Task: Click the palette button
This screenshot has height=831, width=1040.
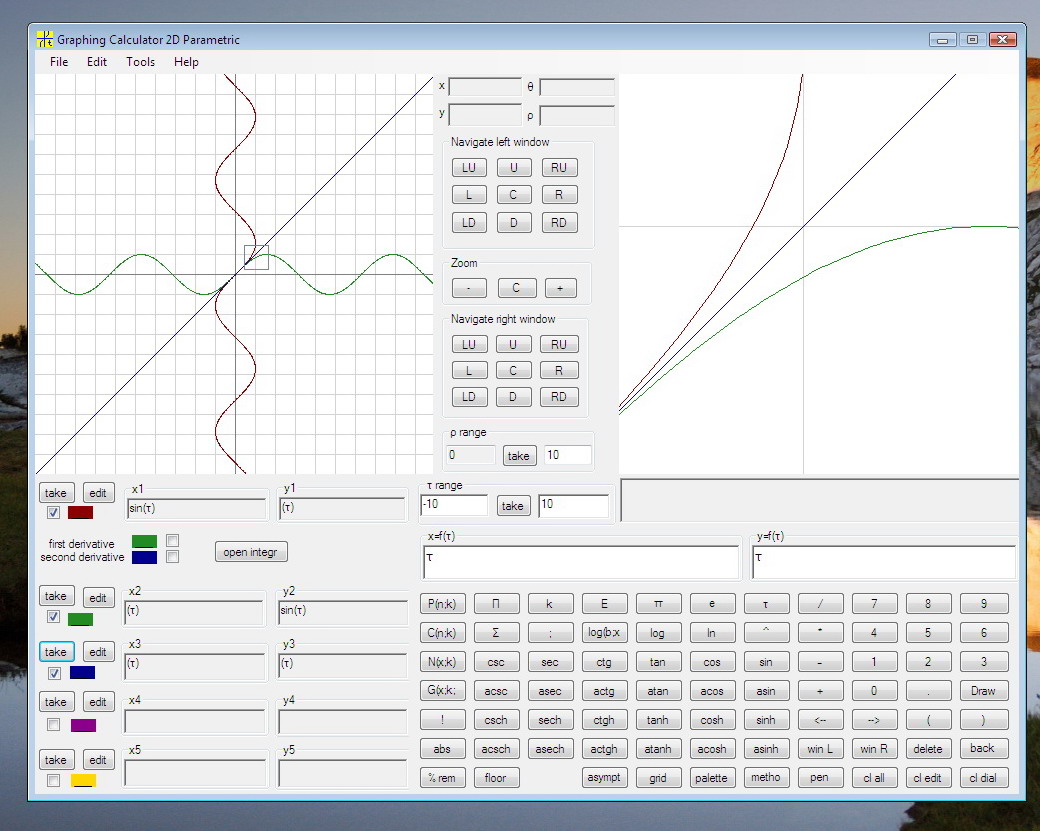Action: coord(712,778)
